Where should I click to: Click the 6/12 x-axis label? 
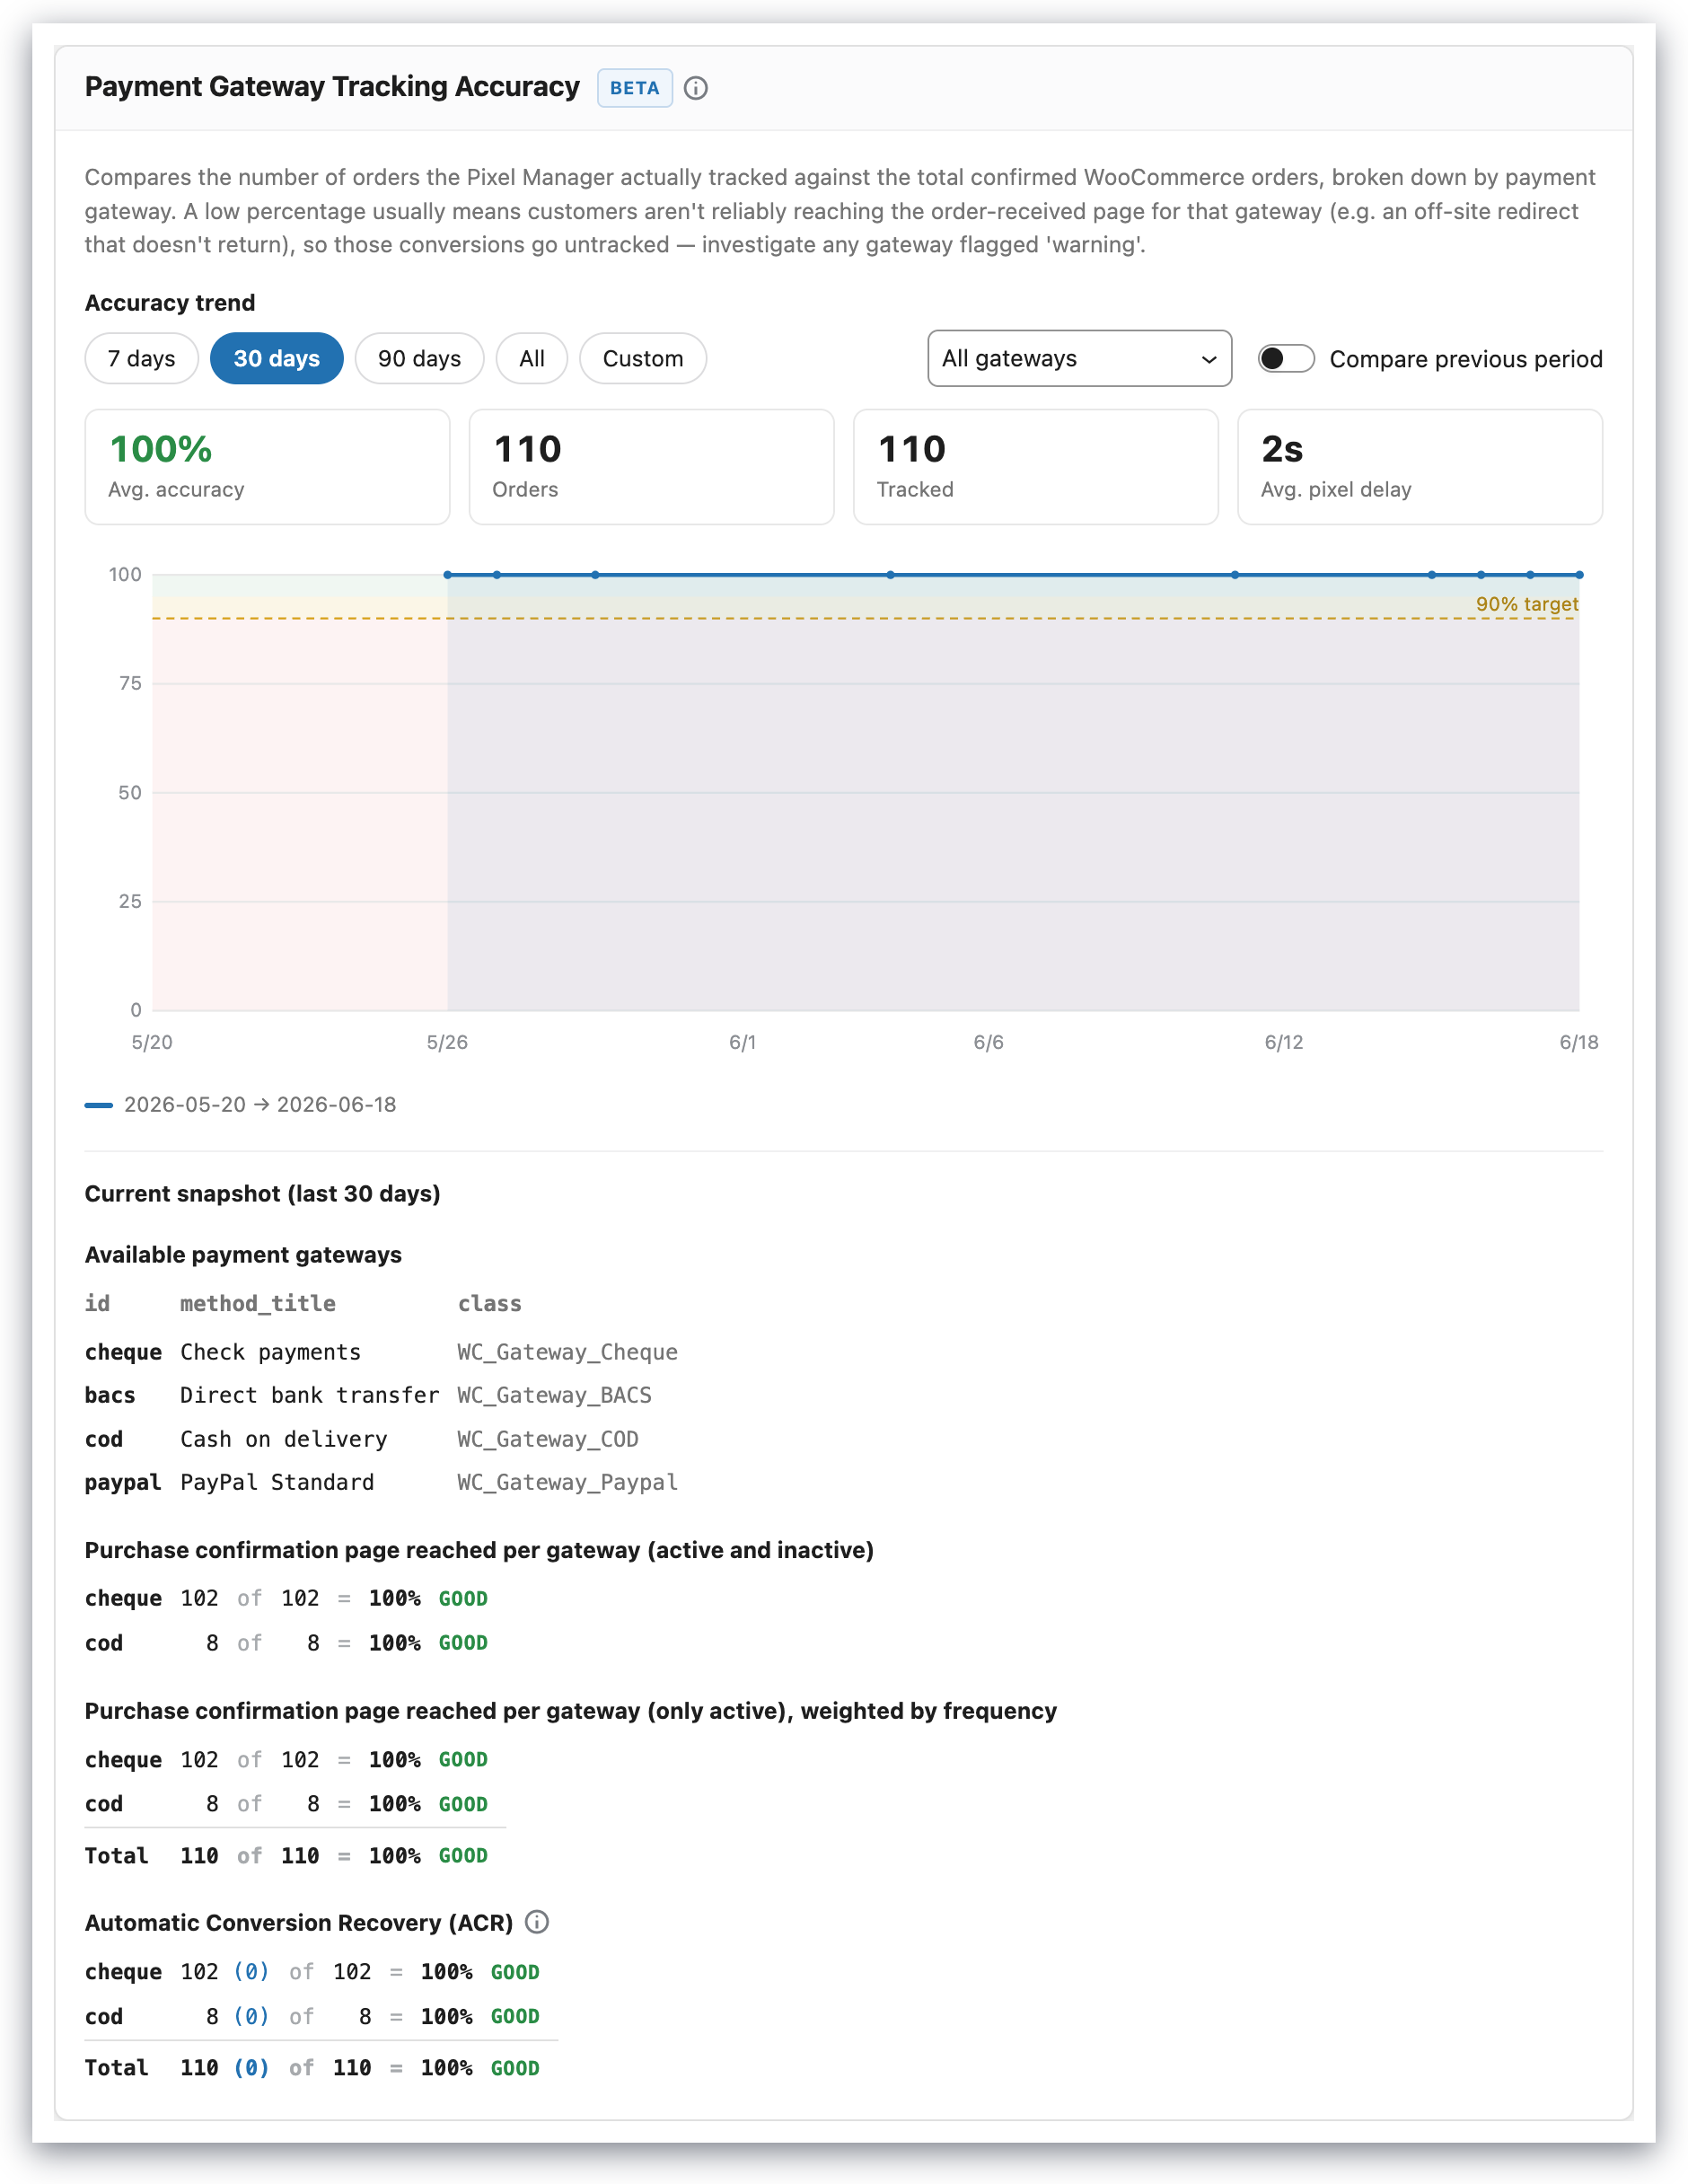coord(1284,1042)
